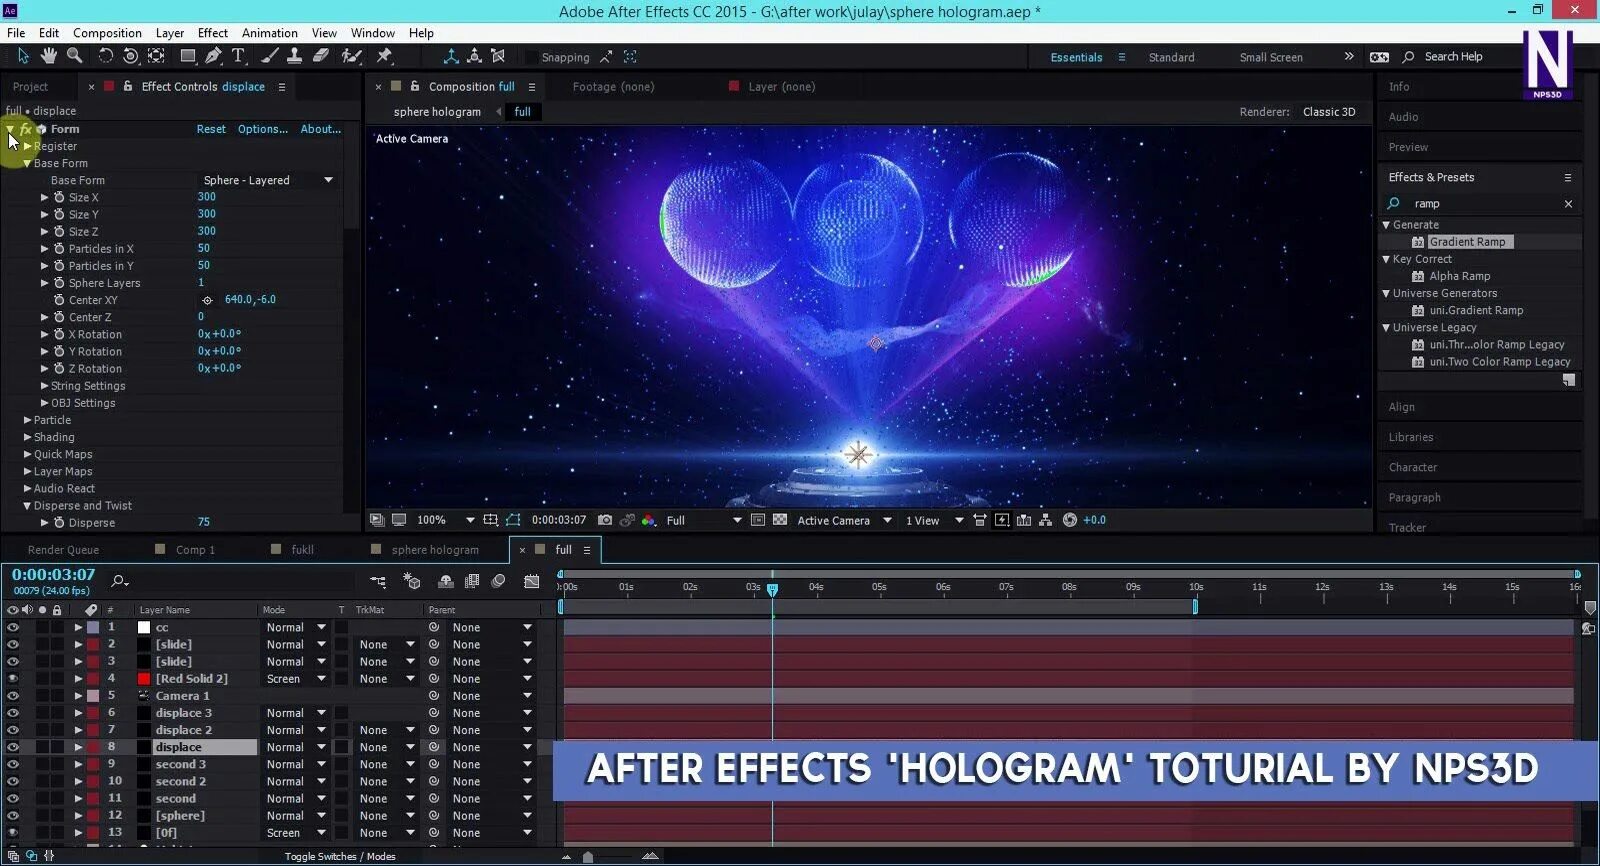
Task: Select the Zoom magnifier tool
Action: coord(74,56)
